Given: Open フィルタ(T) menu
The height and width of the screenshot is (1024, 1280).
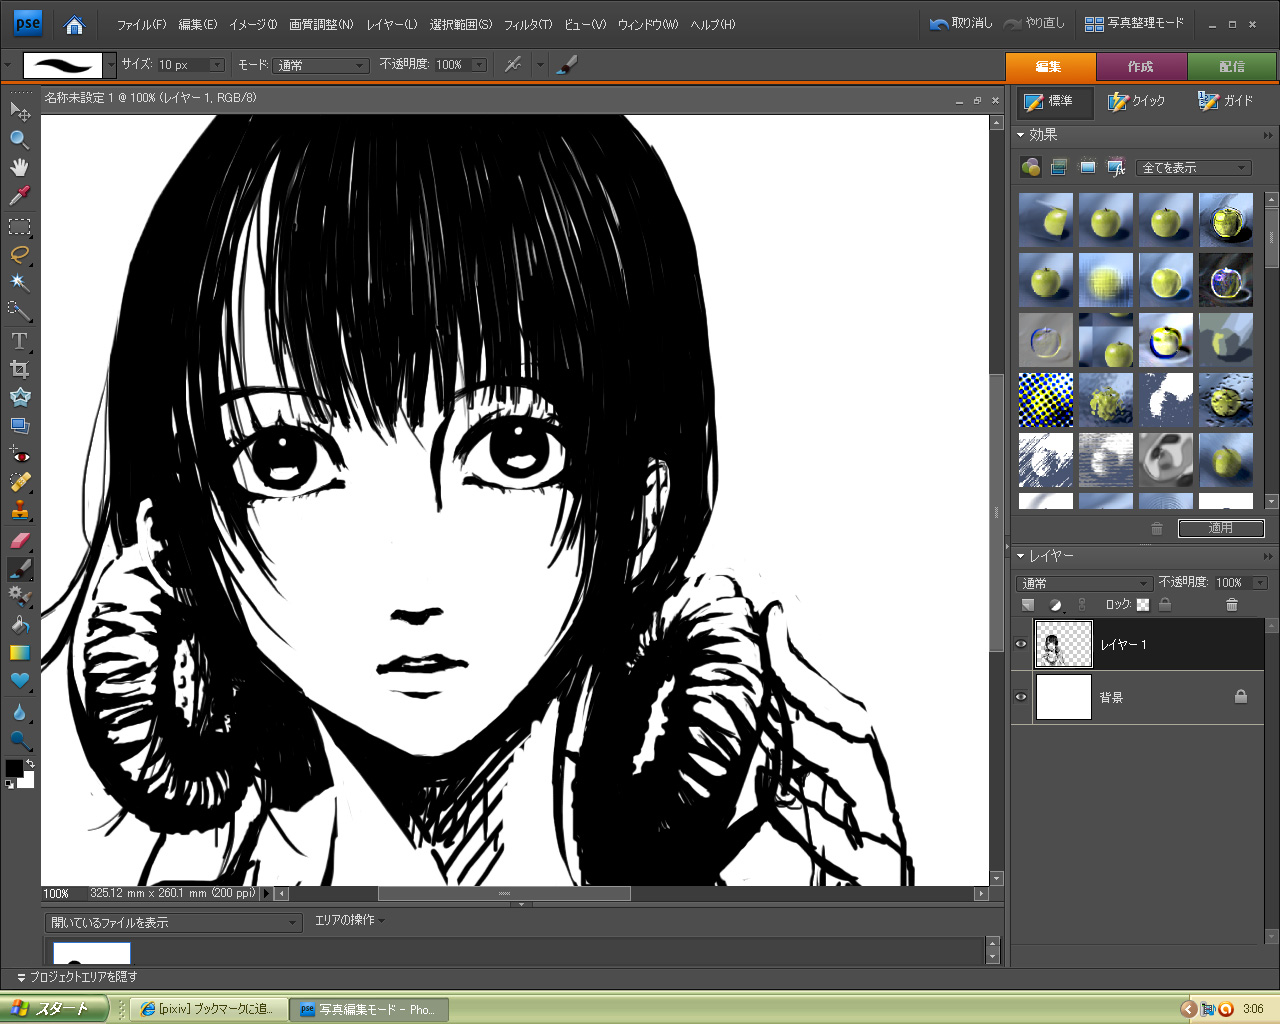Looking at the screenshot, I should 528,25.
